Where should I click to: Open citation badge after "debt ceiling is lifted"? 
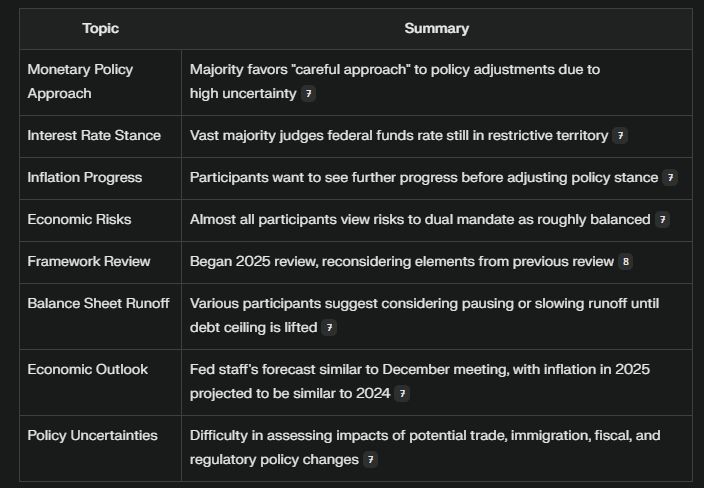coord(329,328)
